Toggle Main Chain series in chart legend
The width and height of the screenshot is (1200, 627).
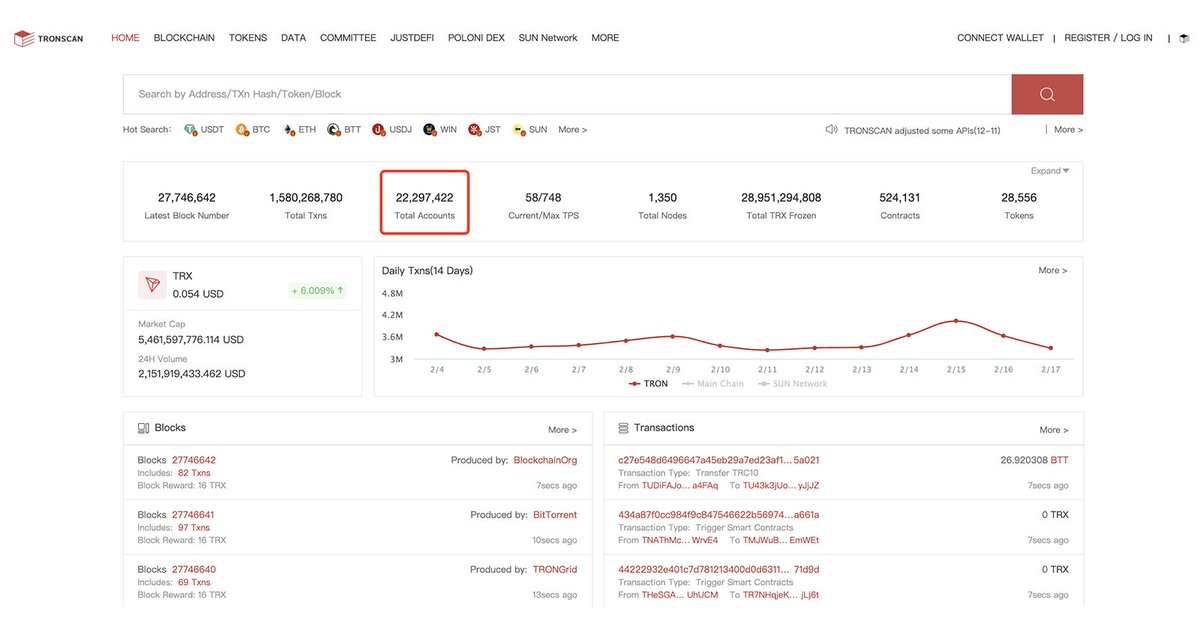coord(713,384)
